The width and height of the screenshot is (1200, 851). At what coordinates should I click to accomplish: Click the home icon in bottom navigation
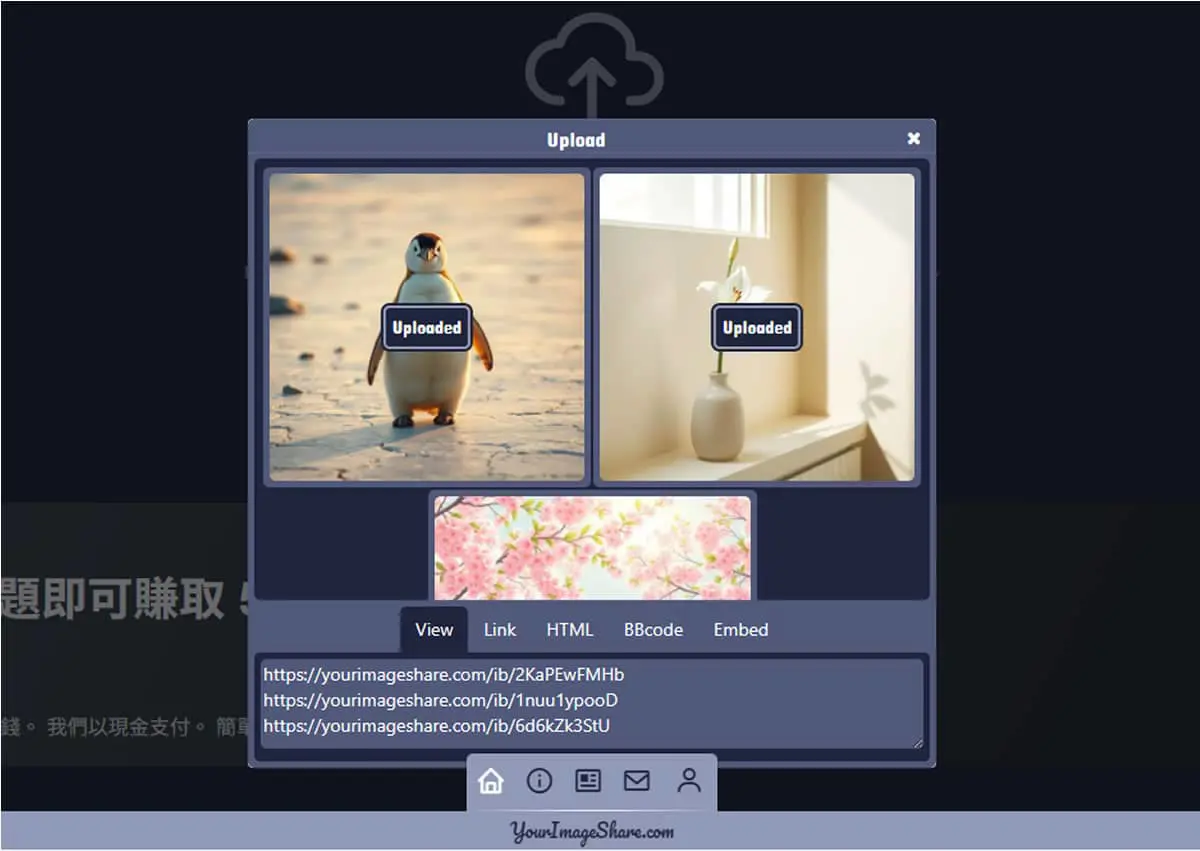[490, 781]
